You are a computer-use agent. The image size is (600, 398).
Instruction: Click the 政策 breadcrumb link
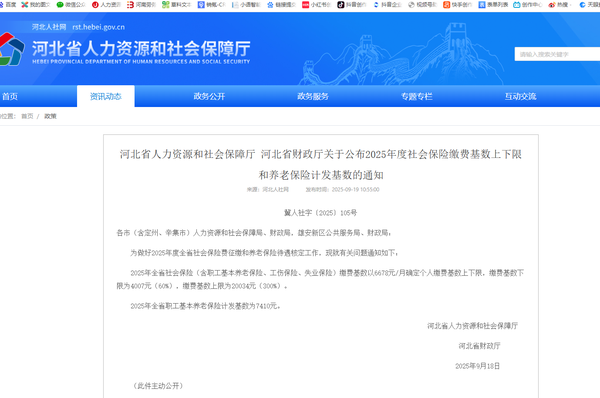[50, 116]
